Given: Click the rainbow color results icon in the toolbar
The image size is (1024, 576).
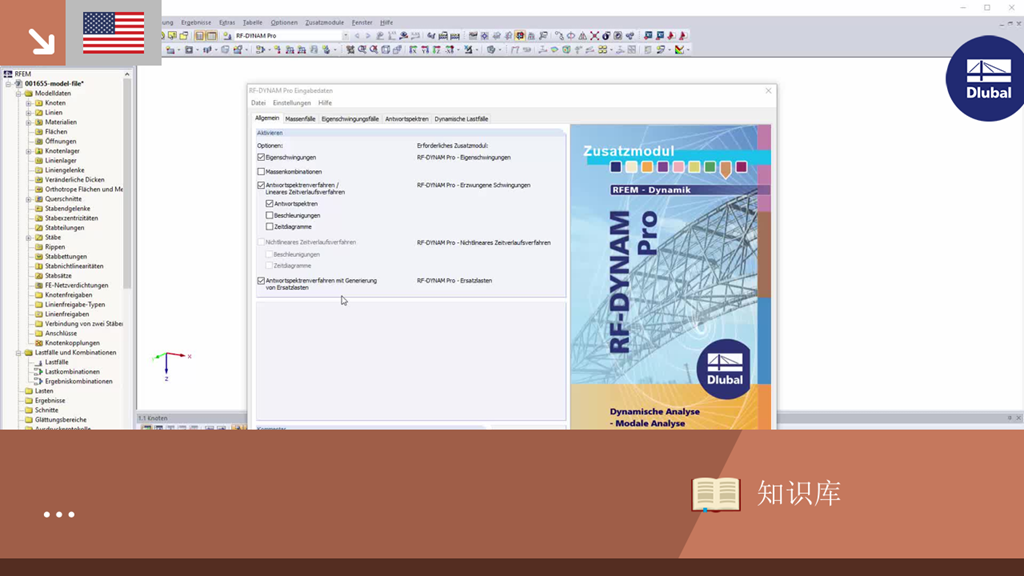Looking at the screenshot, I should [x=679, y=50].
